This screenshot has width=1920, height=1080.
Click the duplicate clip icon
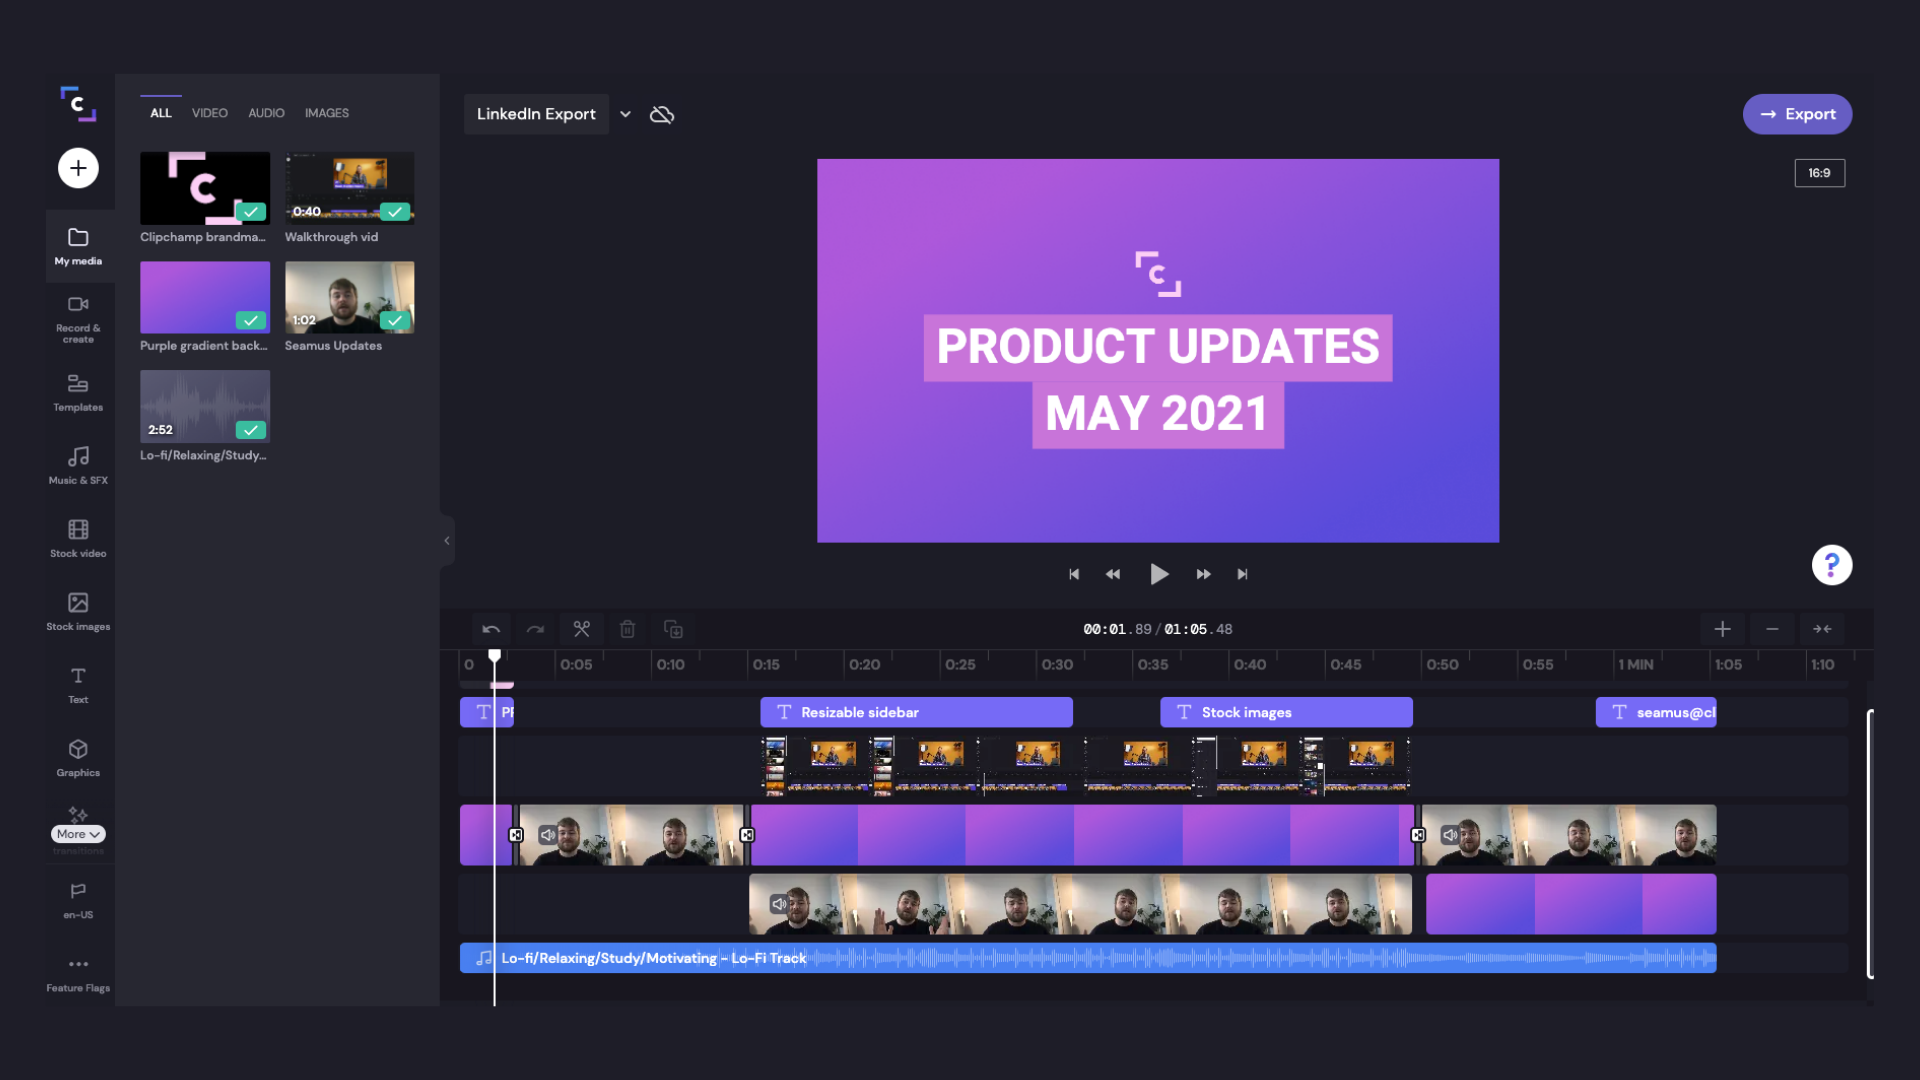[x=673, y=629]
